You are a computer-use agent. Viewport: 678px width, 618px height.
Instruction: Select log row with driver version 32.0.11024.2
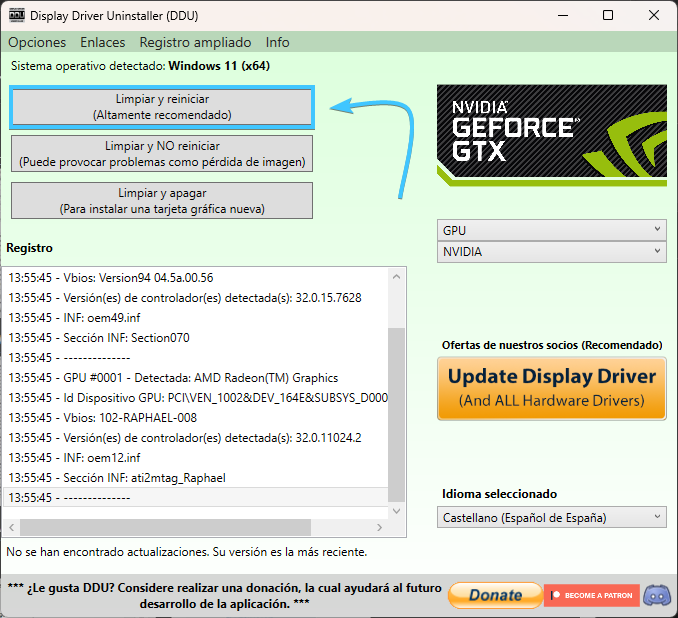point(195,438)
